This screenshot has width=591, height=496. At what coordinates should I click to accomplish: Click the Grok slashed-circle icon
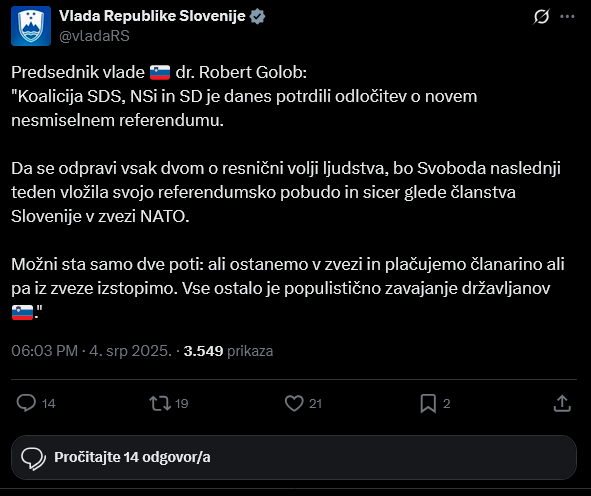(541, 17)
